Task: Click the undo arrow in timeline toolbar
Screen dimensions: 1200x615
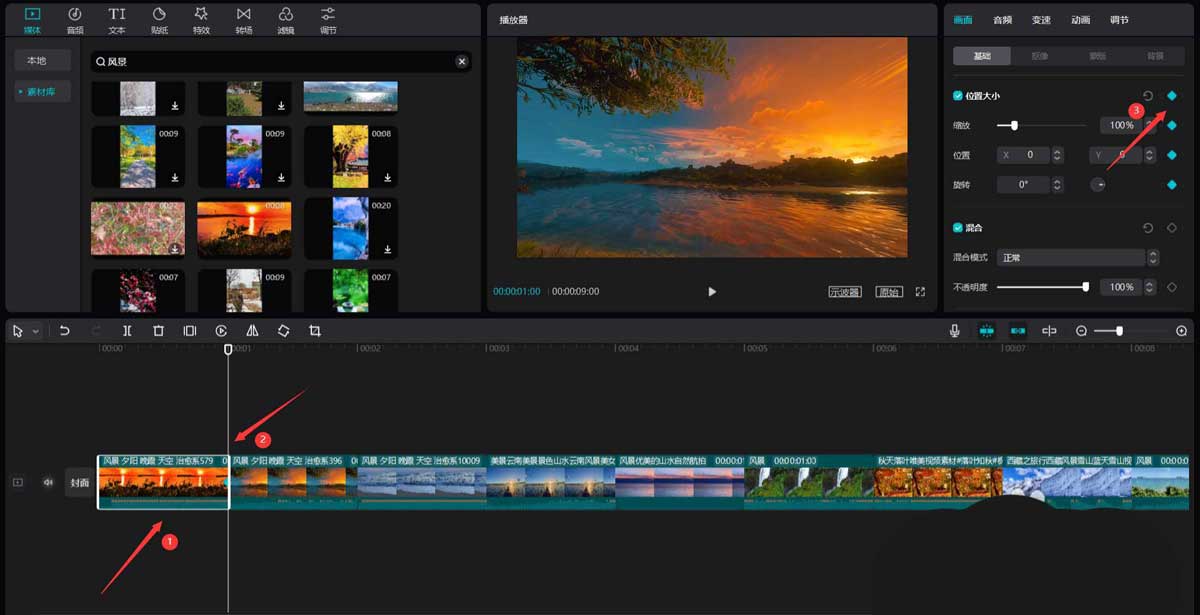Action: (65, 331)
